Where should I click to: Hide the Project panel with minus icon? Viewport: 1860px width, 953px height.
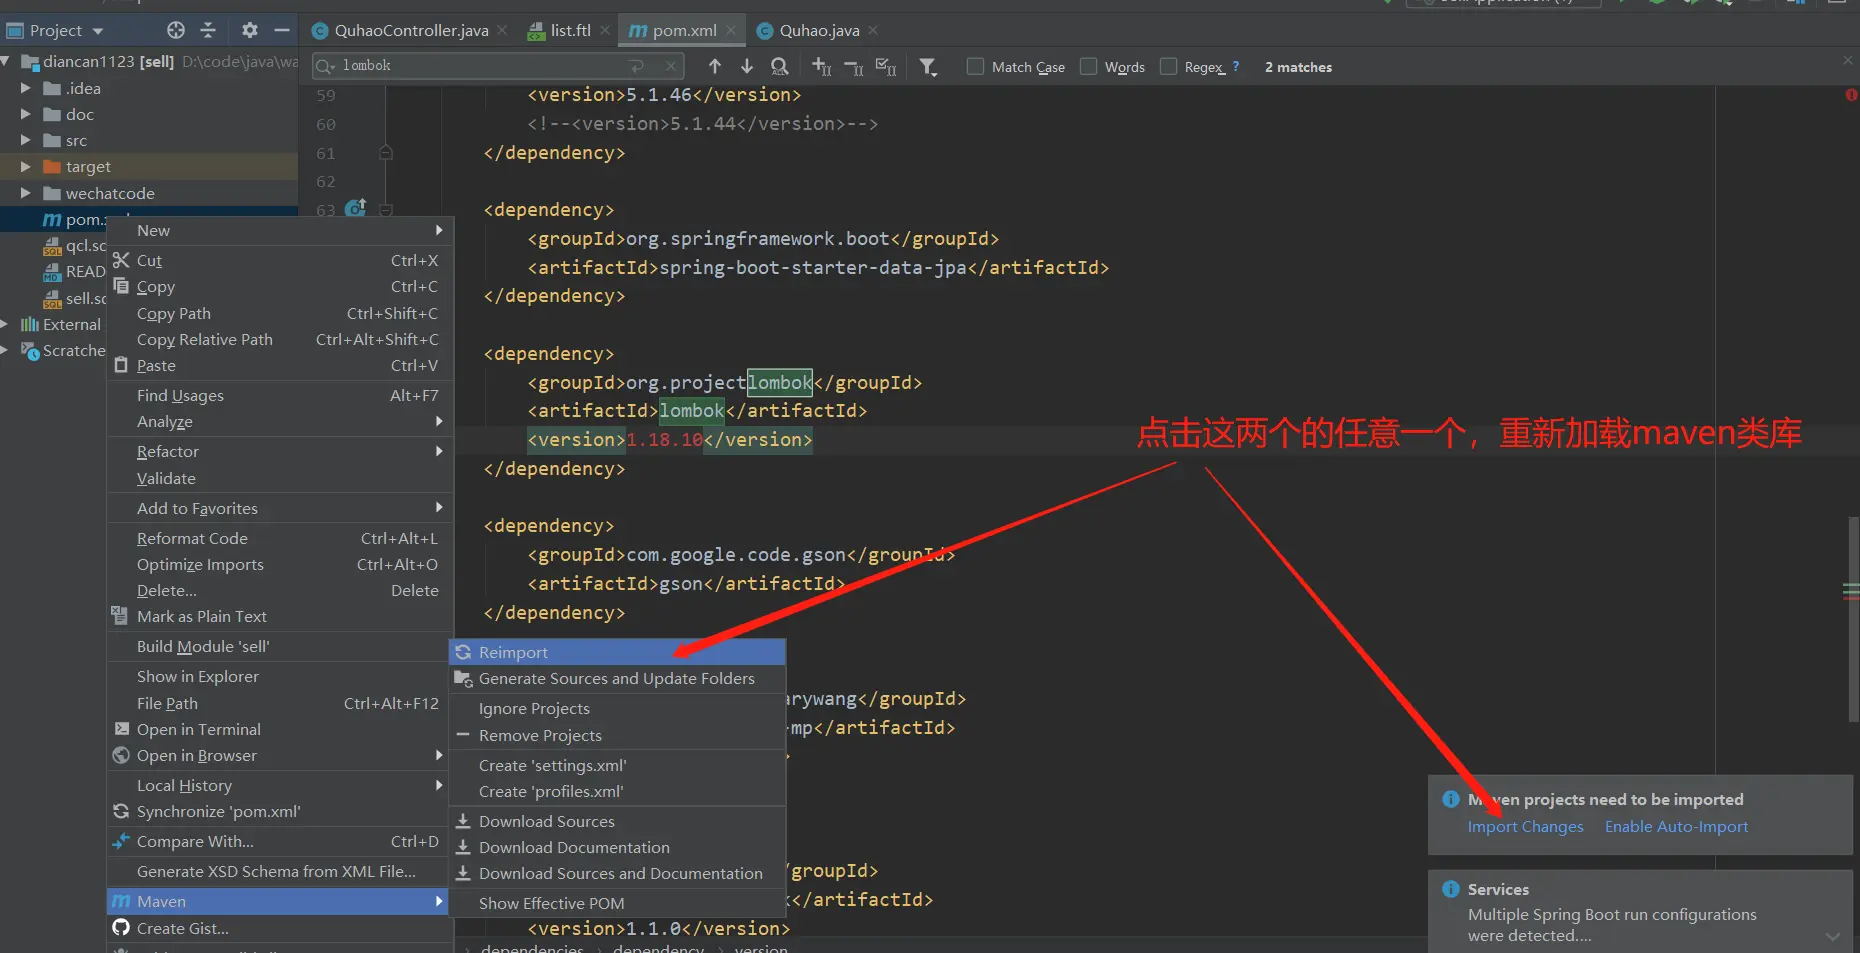point(282,30)
